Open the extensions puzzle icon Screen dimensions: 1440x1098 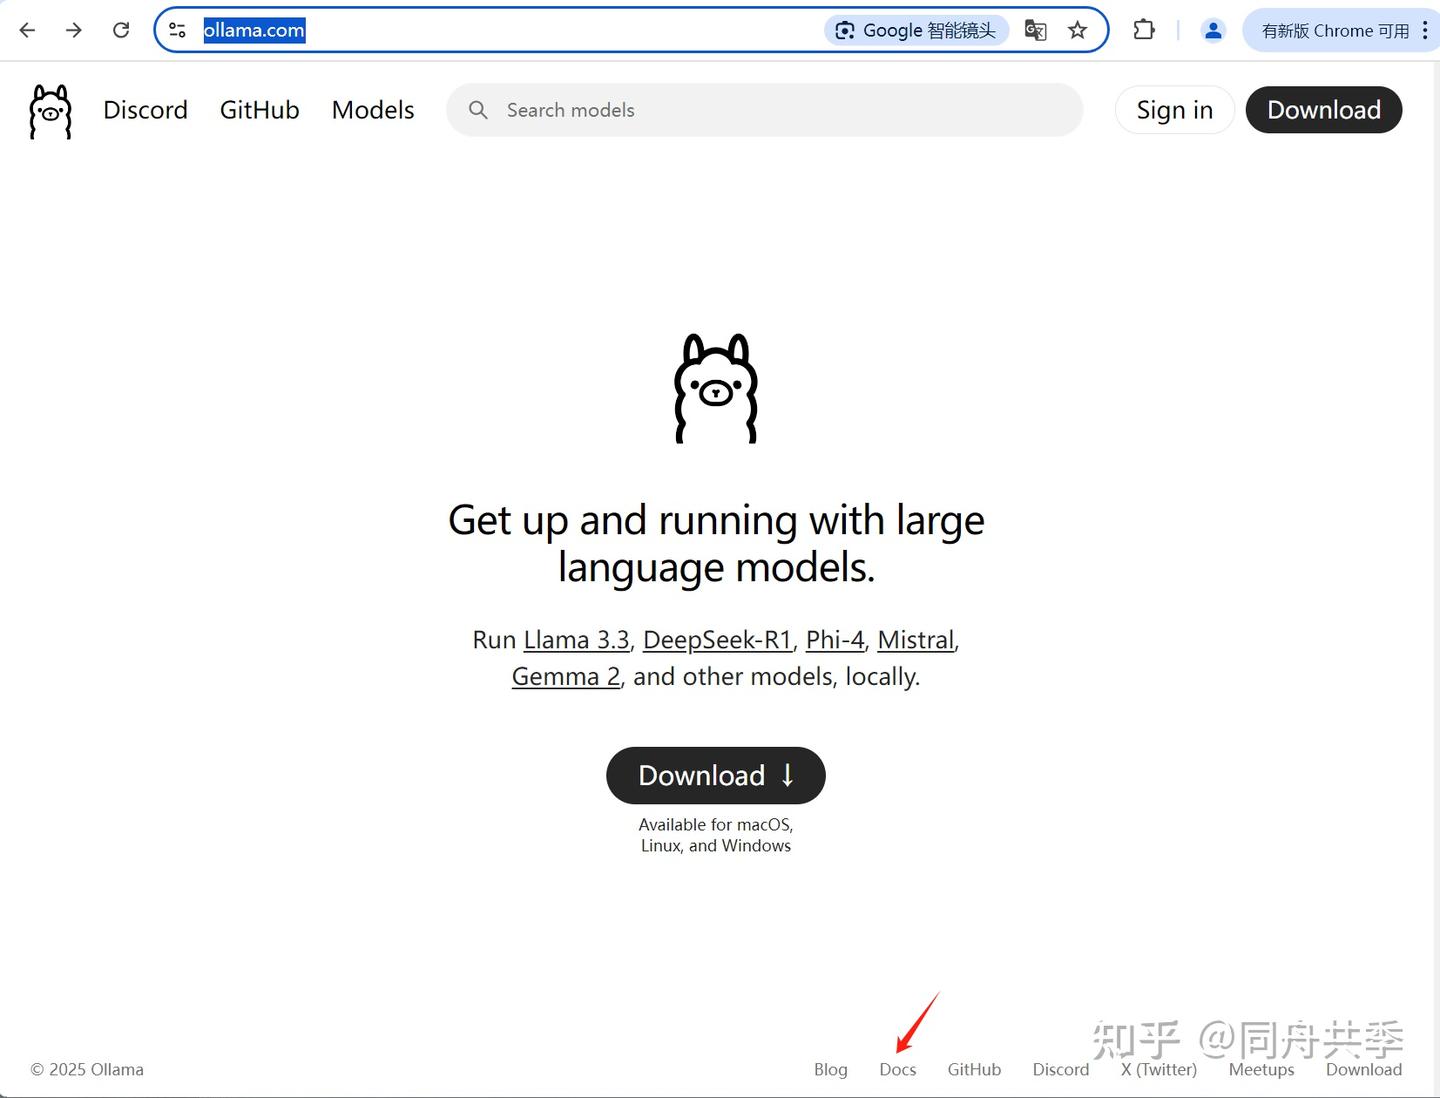(x=1144, y=30)
